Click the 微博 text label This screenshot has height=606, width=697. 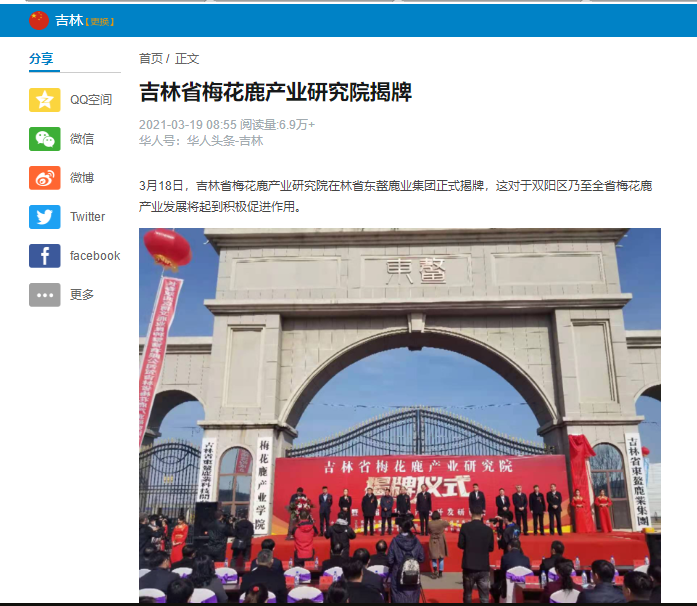[x=82, y=178]
